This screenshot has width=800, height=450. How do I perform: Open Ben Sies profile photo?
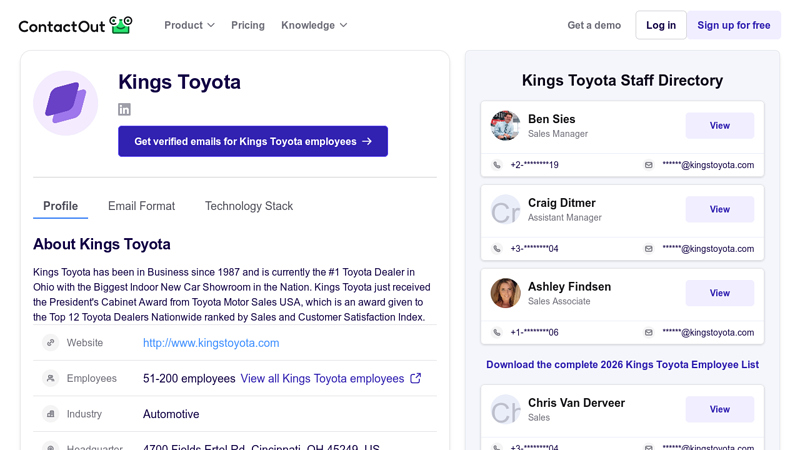click(x=505, y=126)
